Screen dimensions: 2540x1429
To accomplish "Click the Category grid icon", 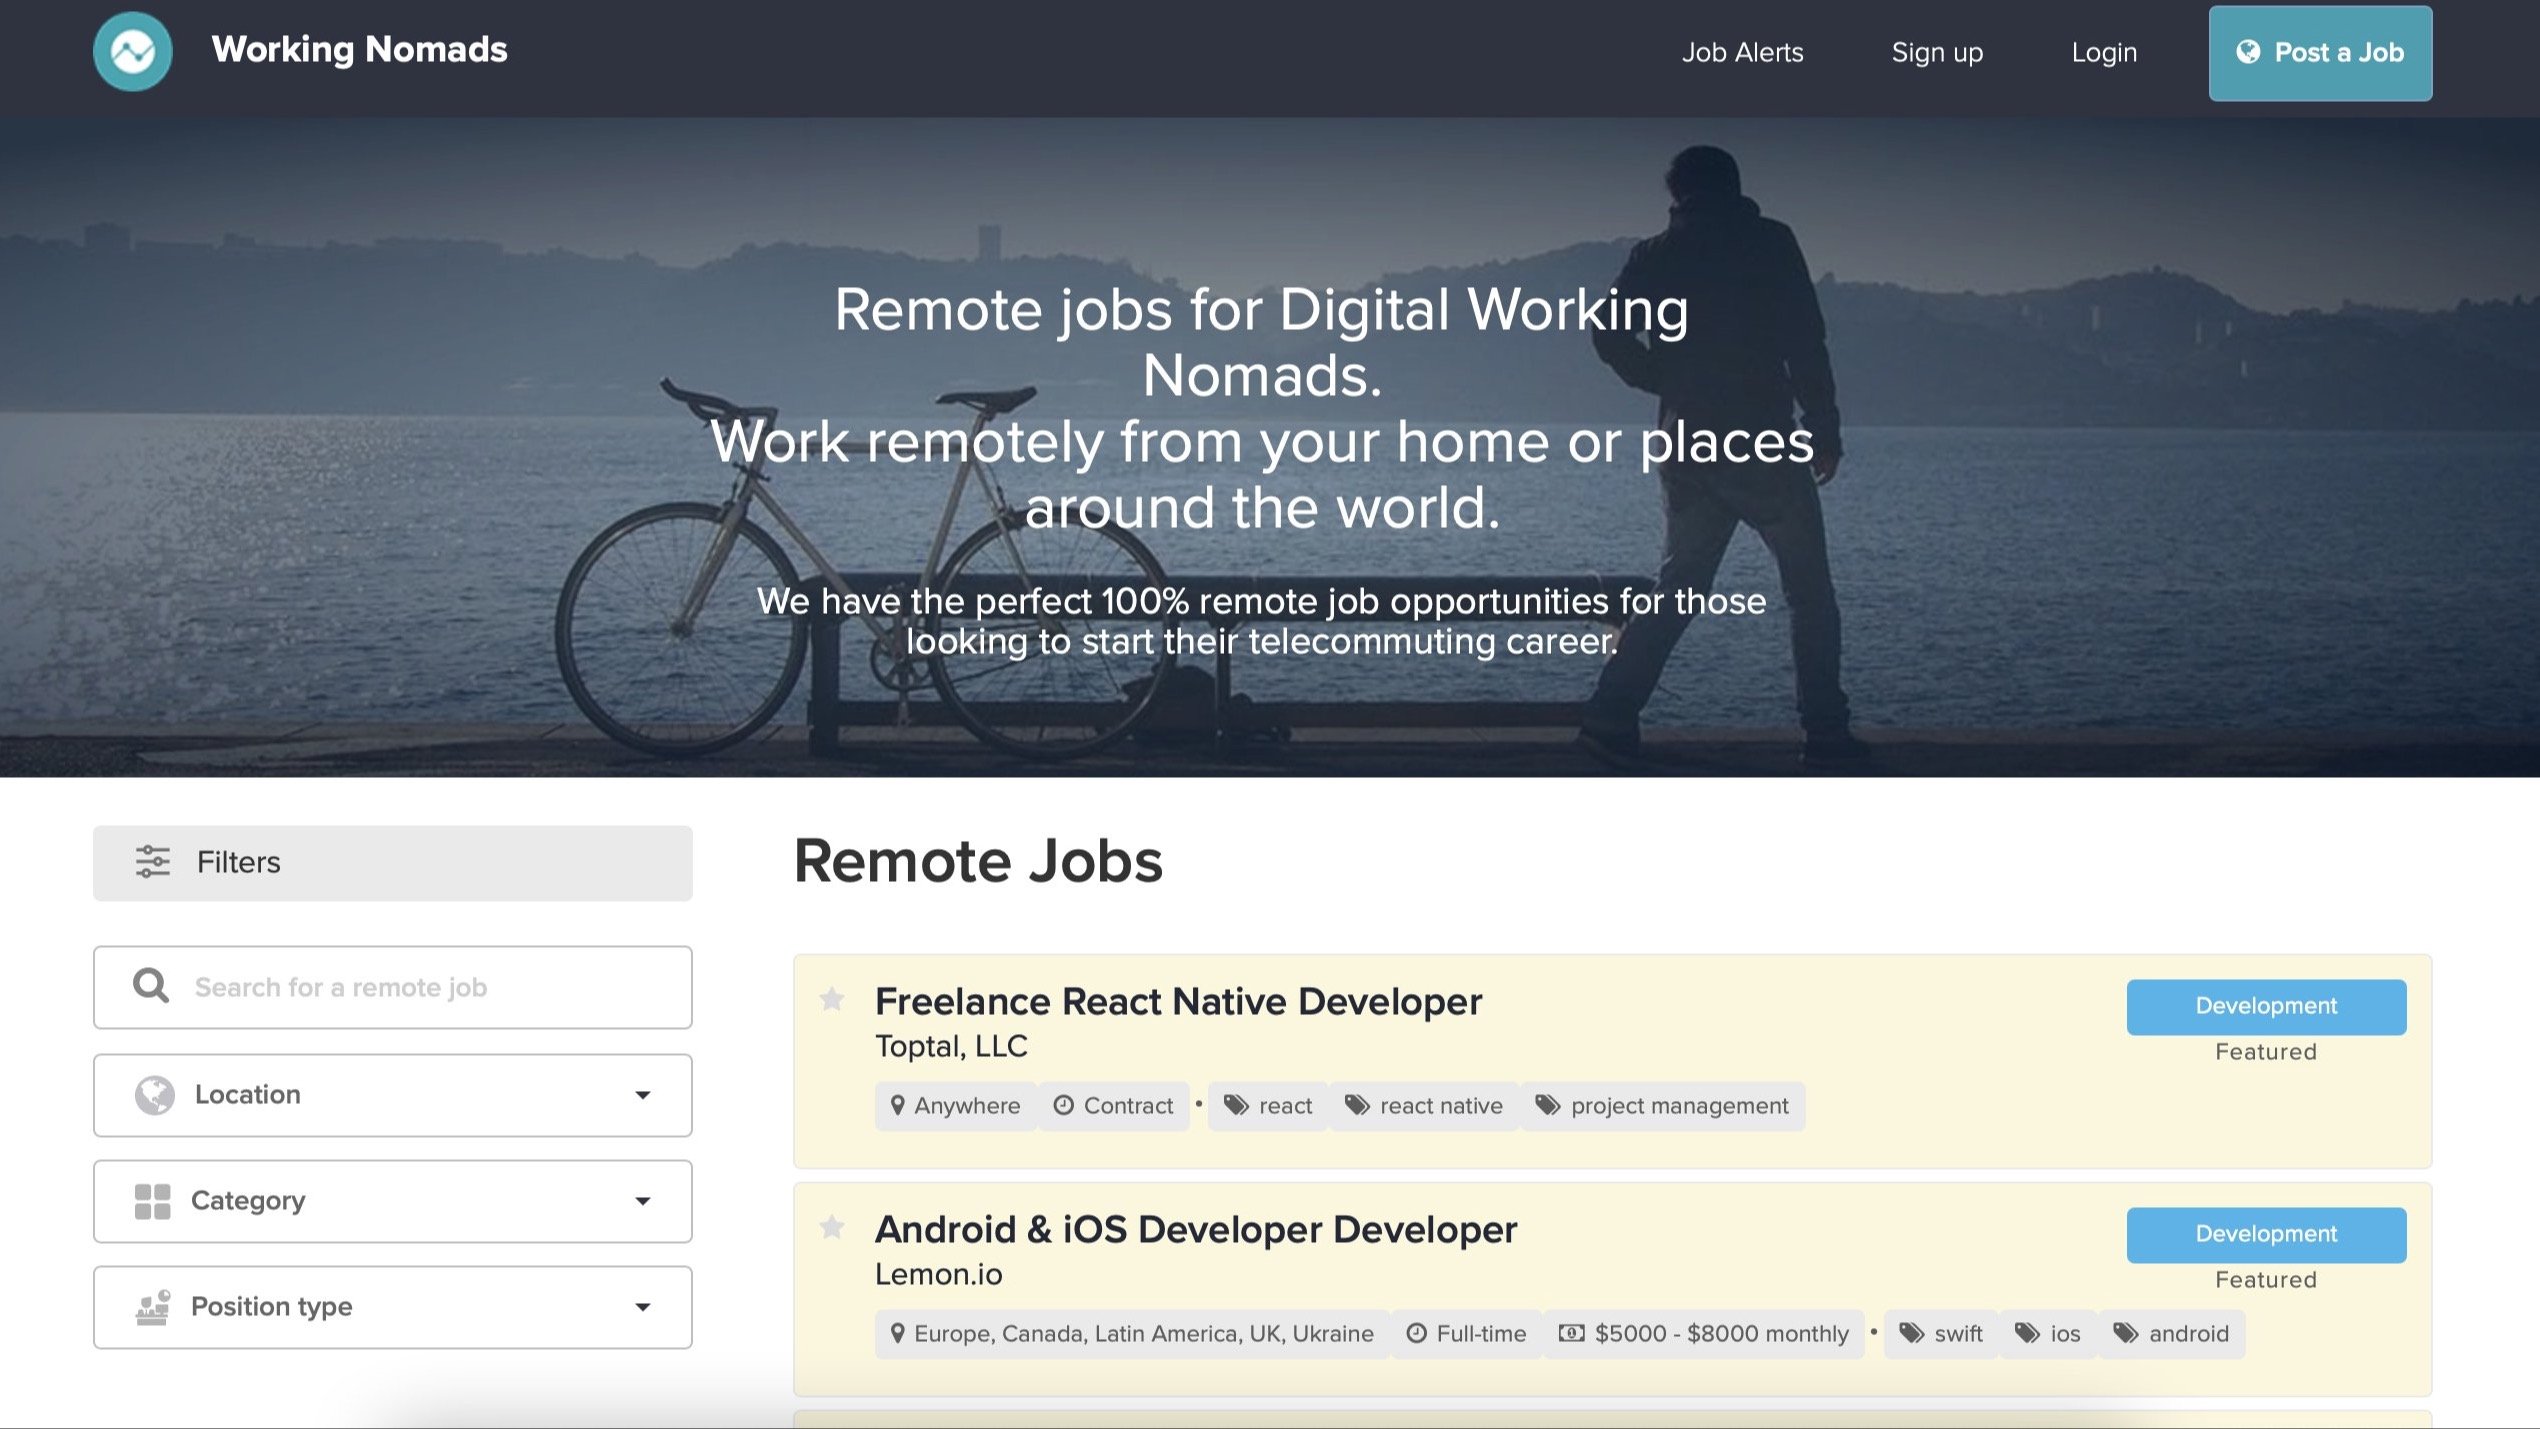I will [x=152, y=1201].
